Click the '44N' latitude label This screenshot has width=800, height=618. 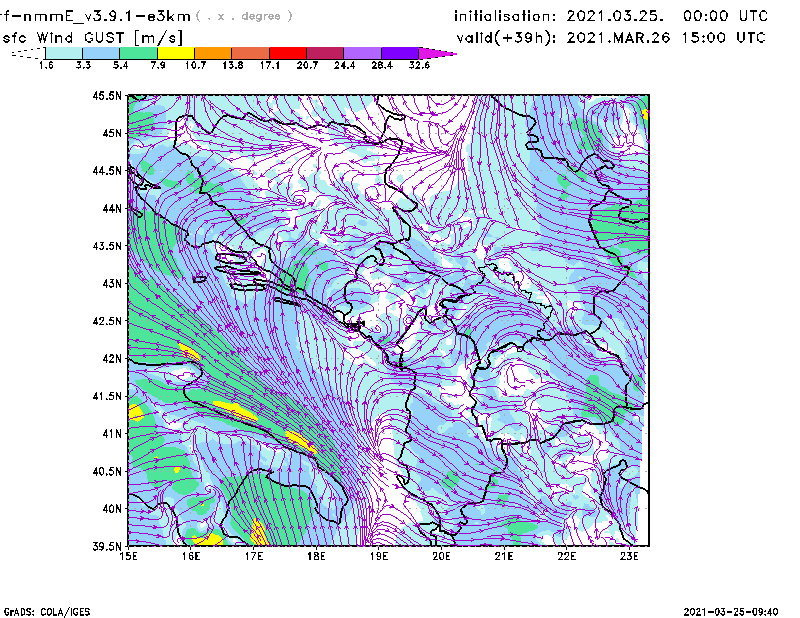pos(112,208)
